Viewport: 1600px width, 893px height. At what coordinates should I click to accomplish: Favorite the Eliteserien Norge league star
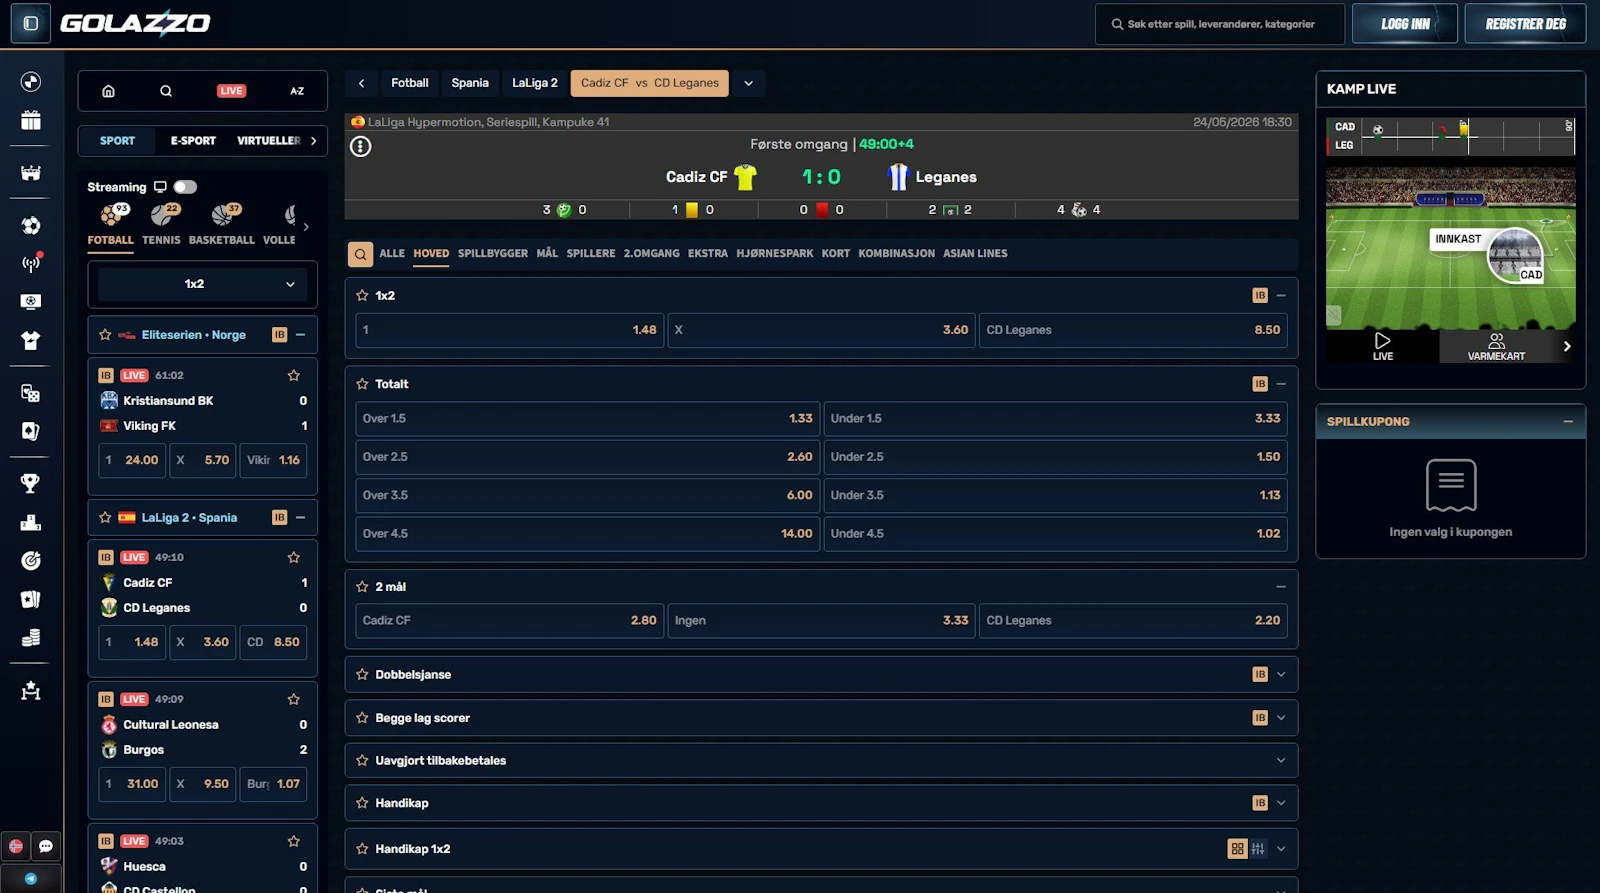pos(105,335)
